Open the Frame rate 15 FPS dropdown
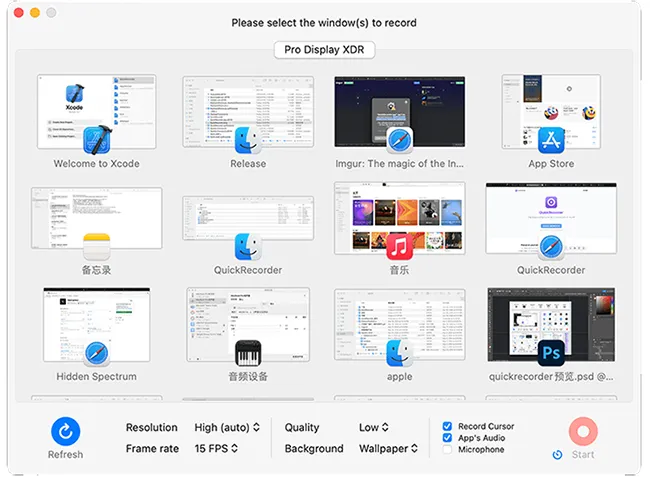Screen dimensions: 650x477 [x=217, y=449]
